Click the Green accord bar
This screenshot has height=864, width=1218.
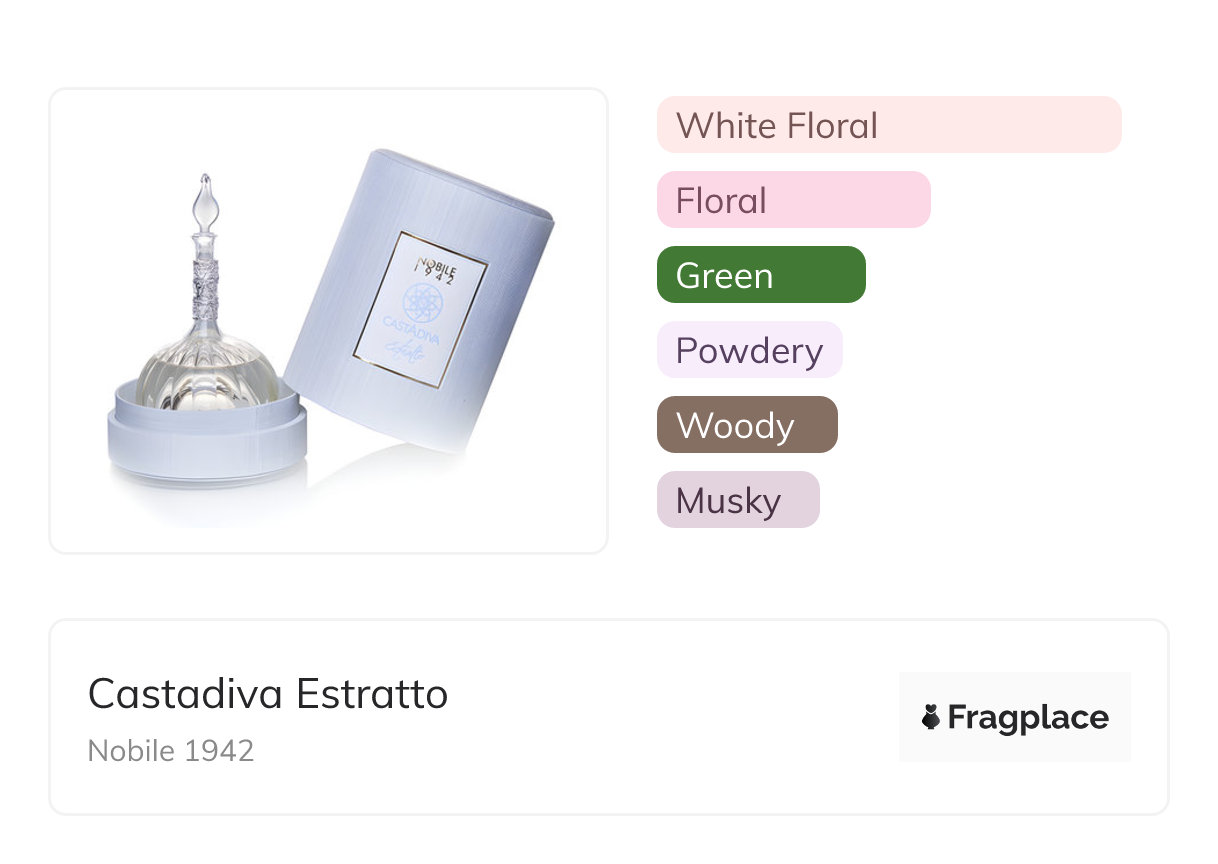(760, 275)
